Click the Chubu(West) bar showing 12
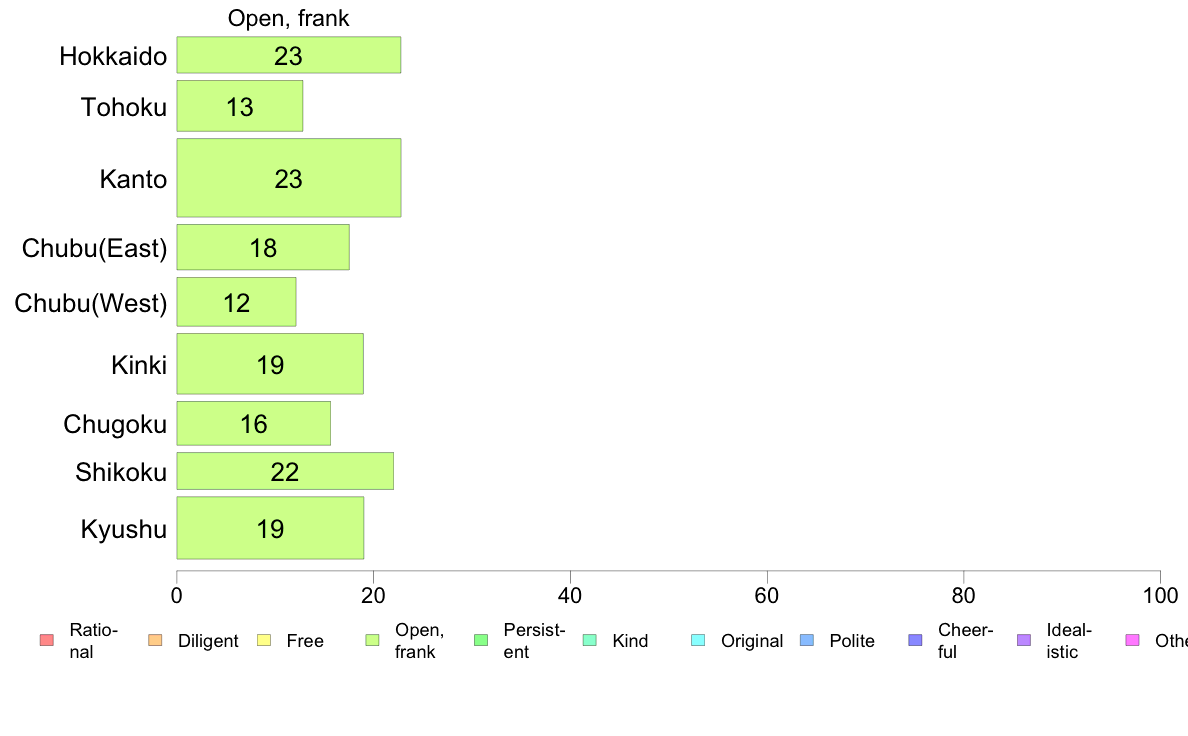 point(236,302)
